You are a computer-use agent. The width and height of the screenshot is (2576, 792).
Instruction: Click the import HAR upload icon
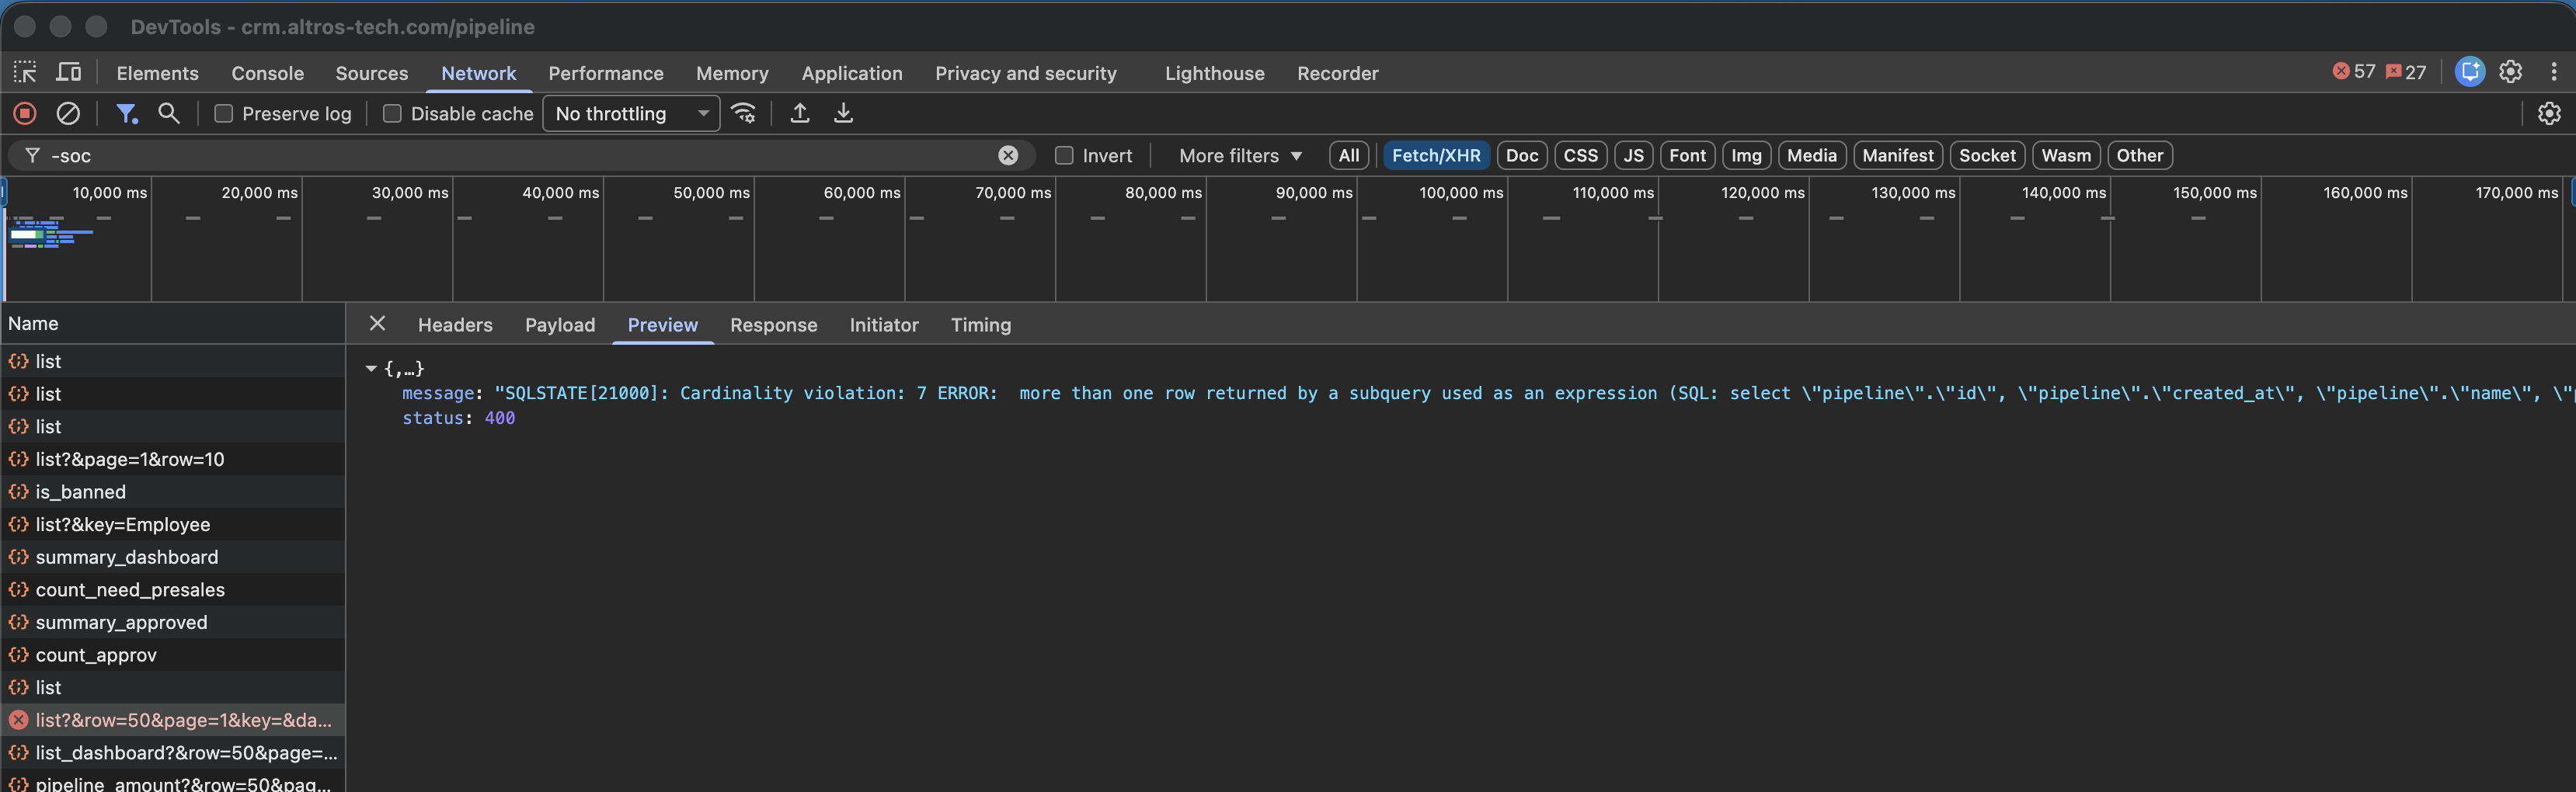pos(800,114)
